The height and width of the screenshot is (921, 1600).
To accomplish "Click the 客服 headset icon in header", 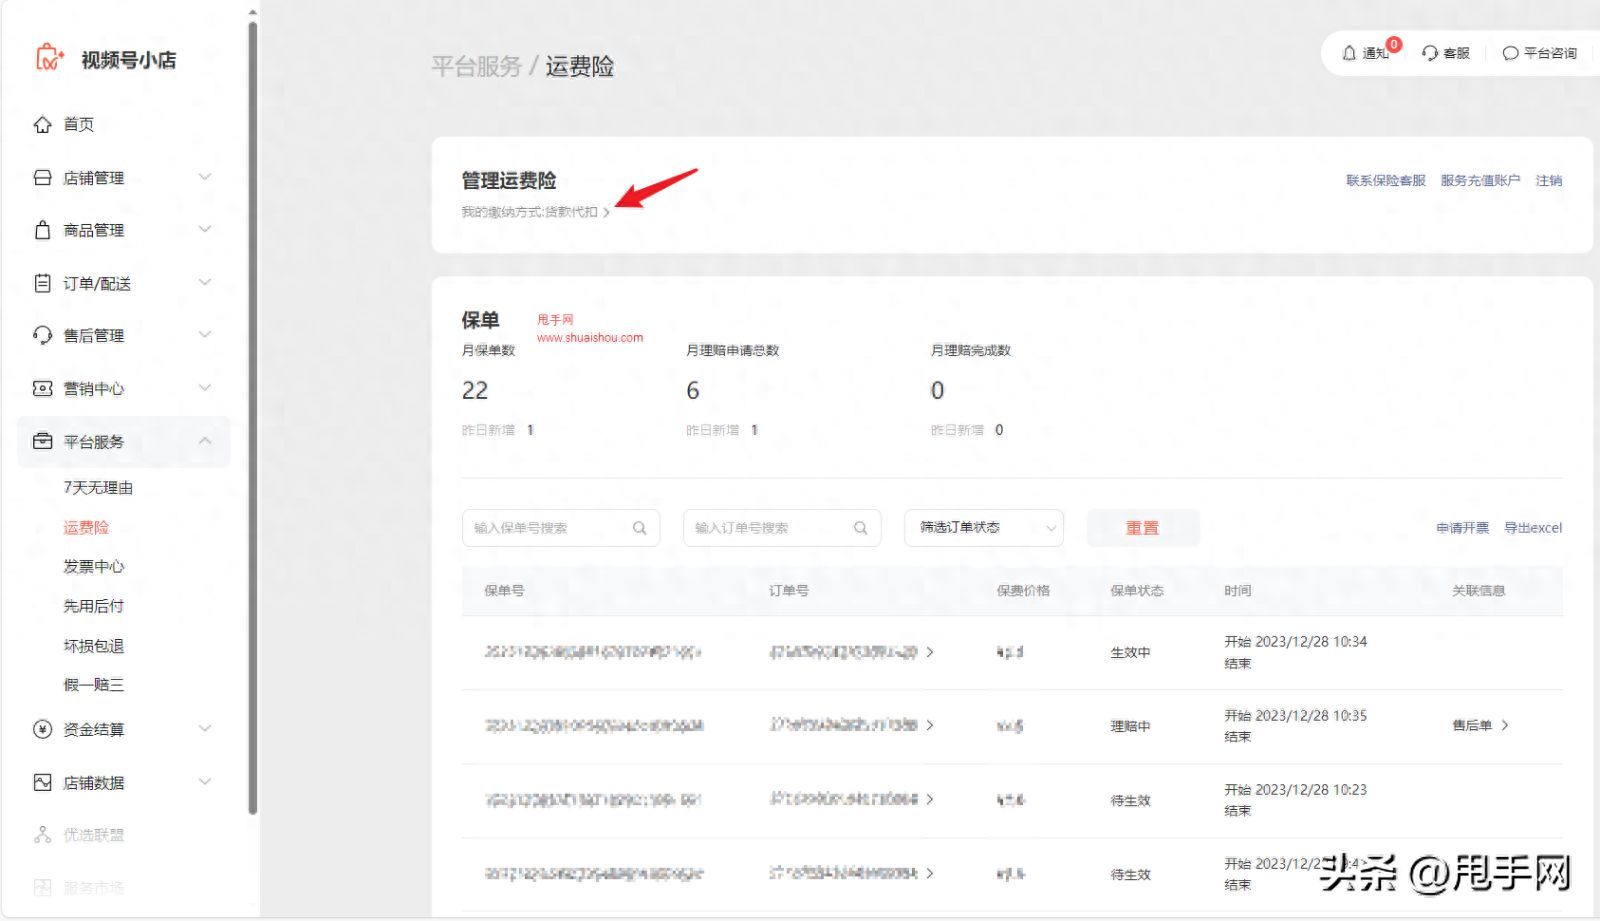I will pyautogui.click(x=1430, y=53).
